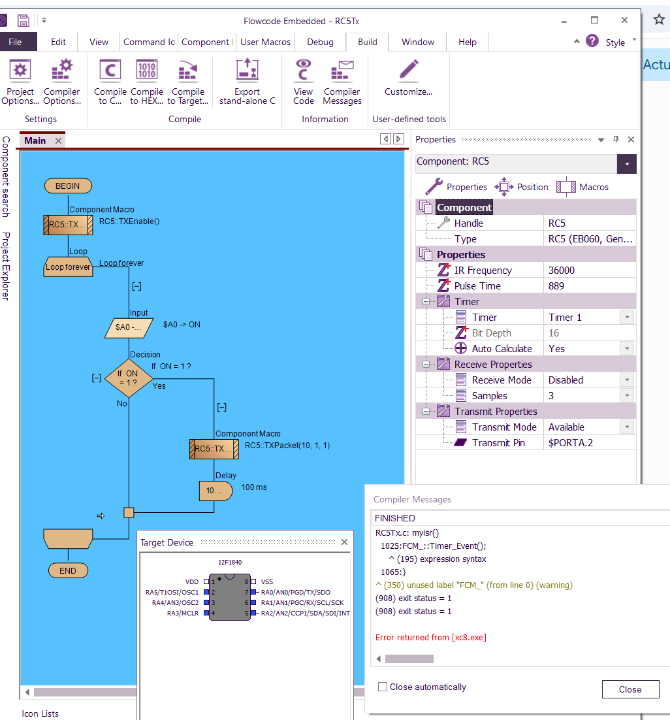Collapse the ribbon with the caret
670x720 pixels.
click(577, 41)
